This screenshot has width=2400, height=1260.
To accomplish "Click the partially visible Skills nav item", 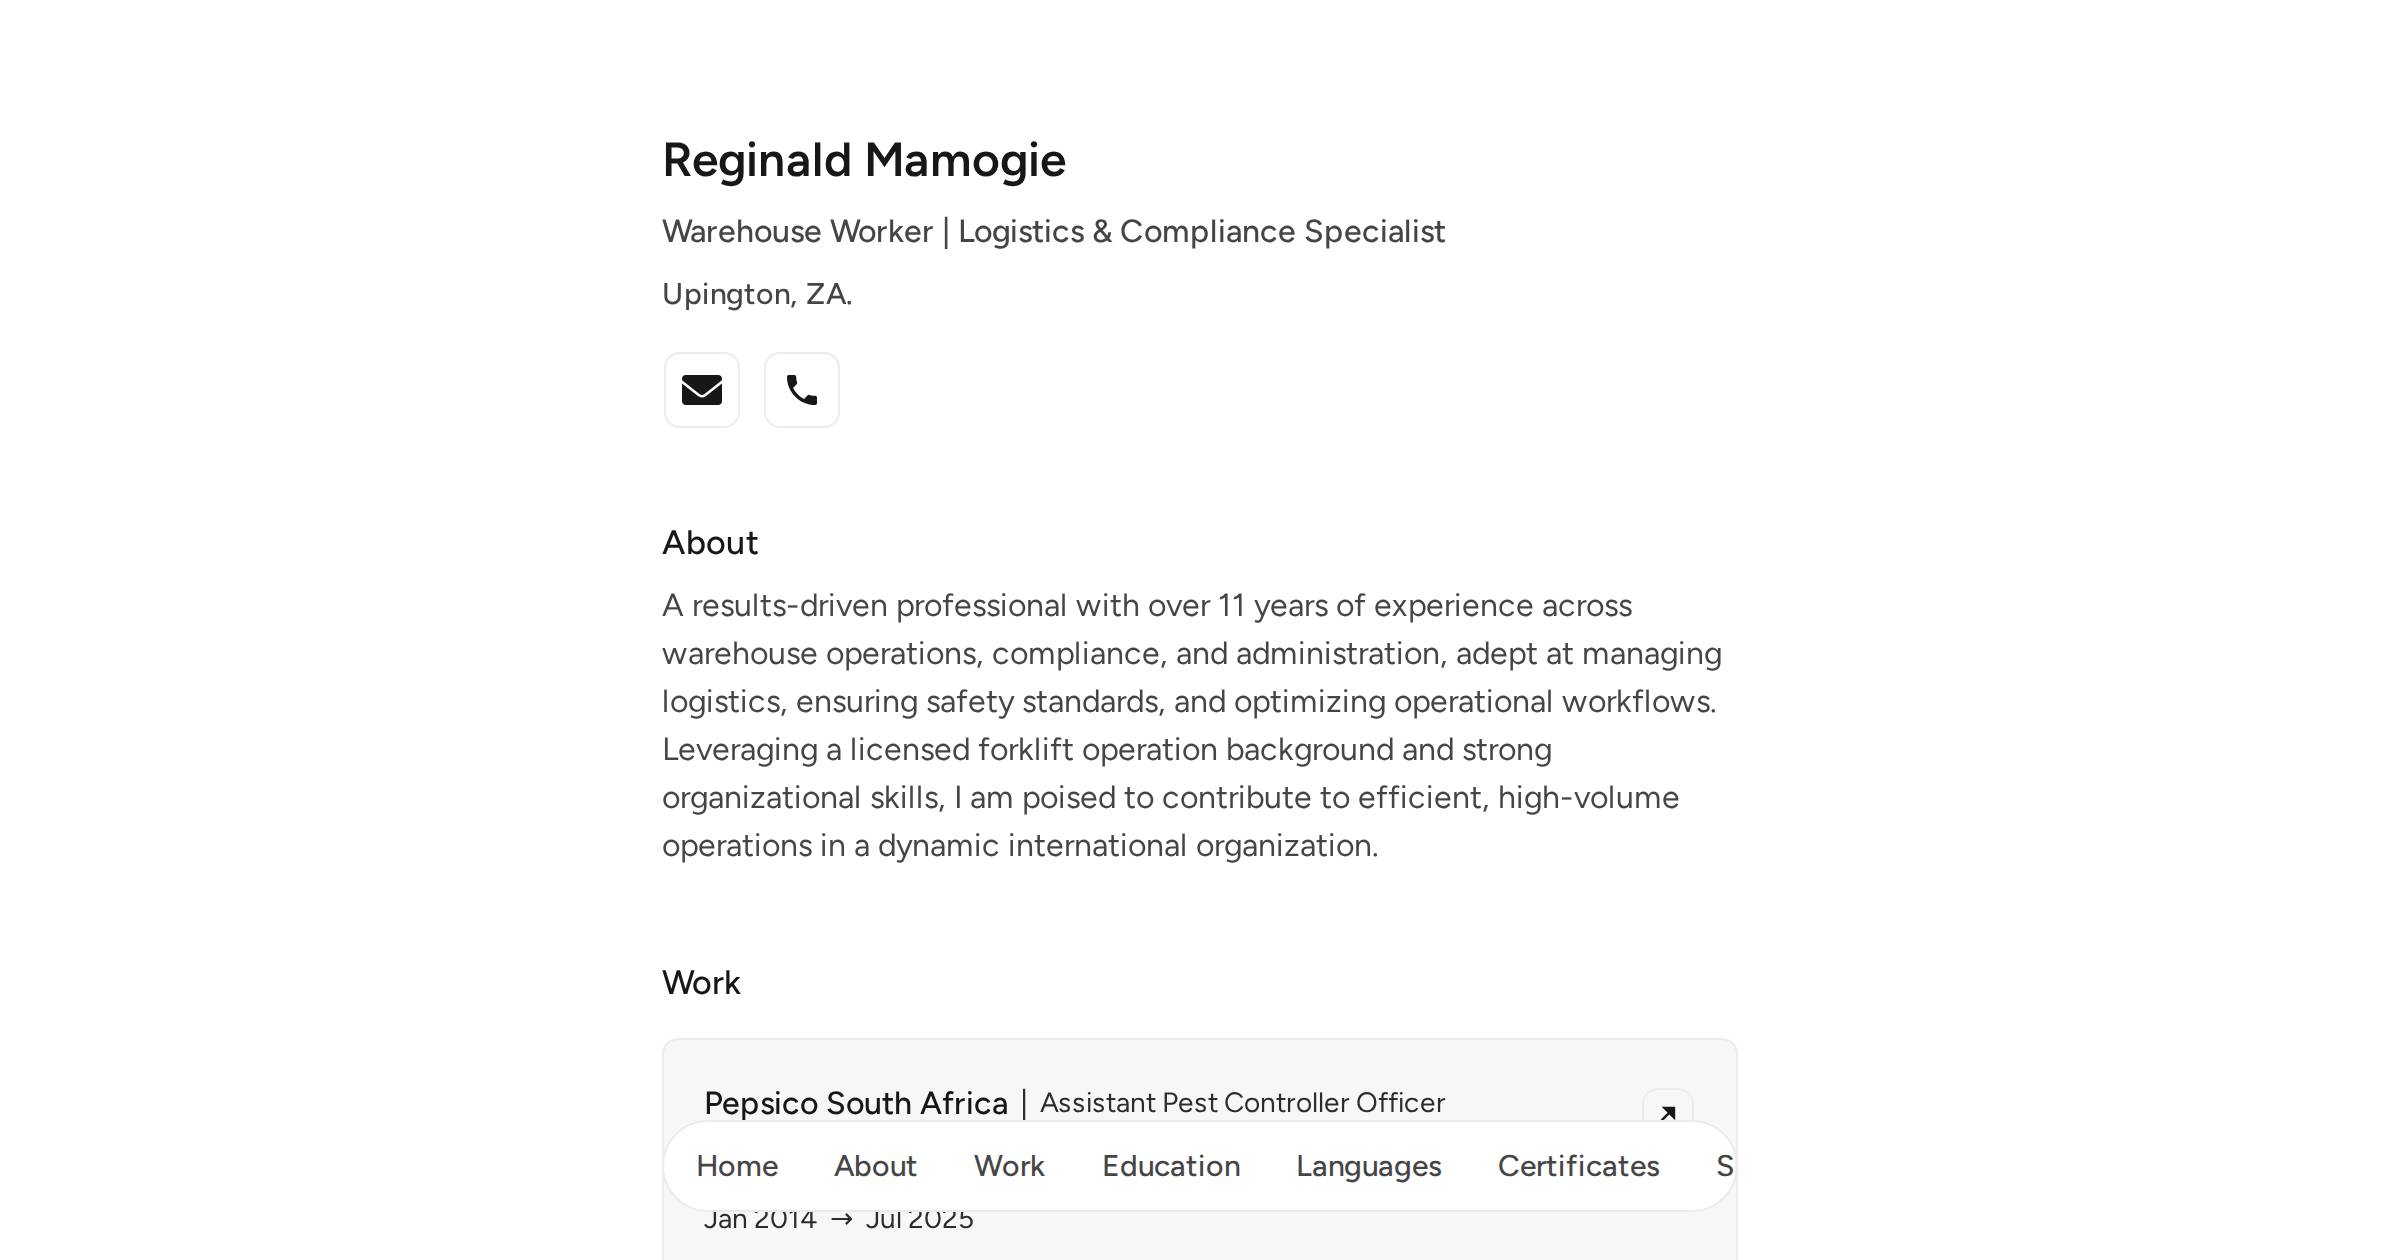I will (1727, 1166).
